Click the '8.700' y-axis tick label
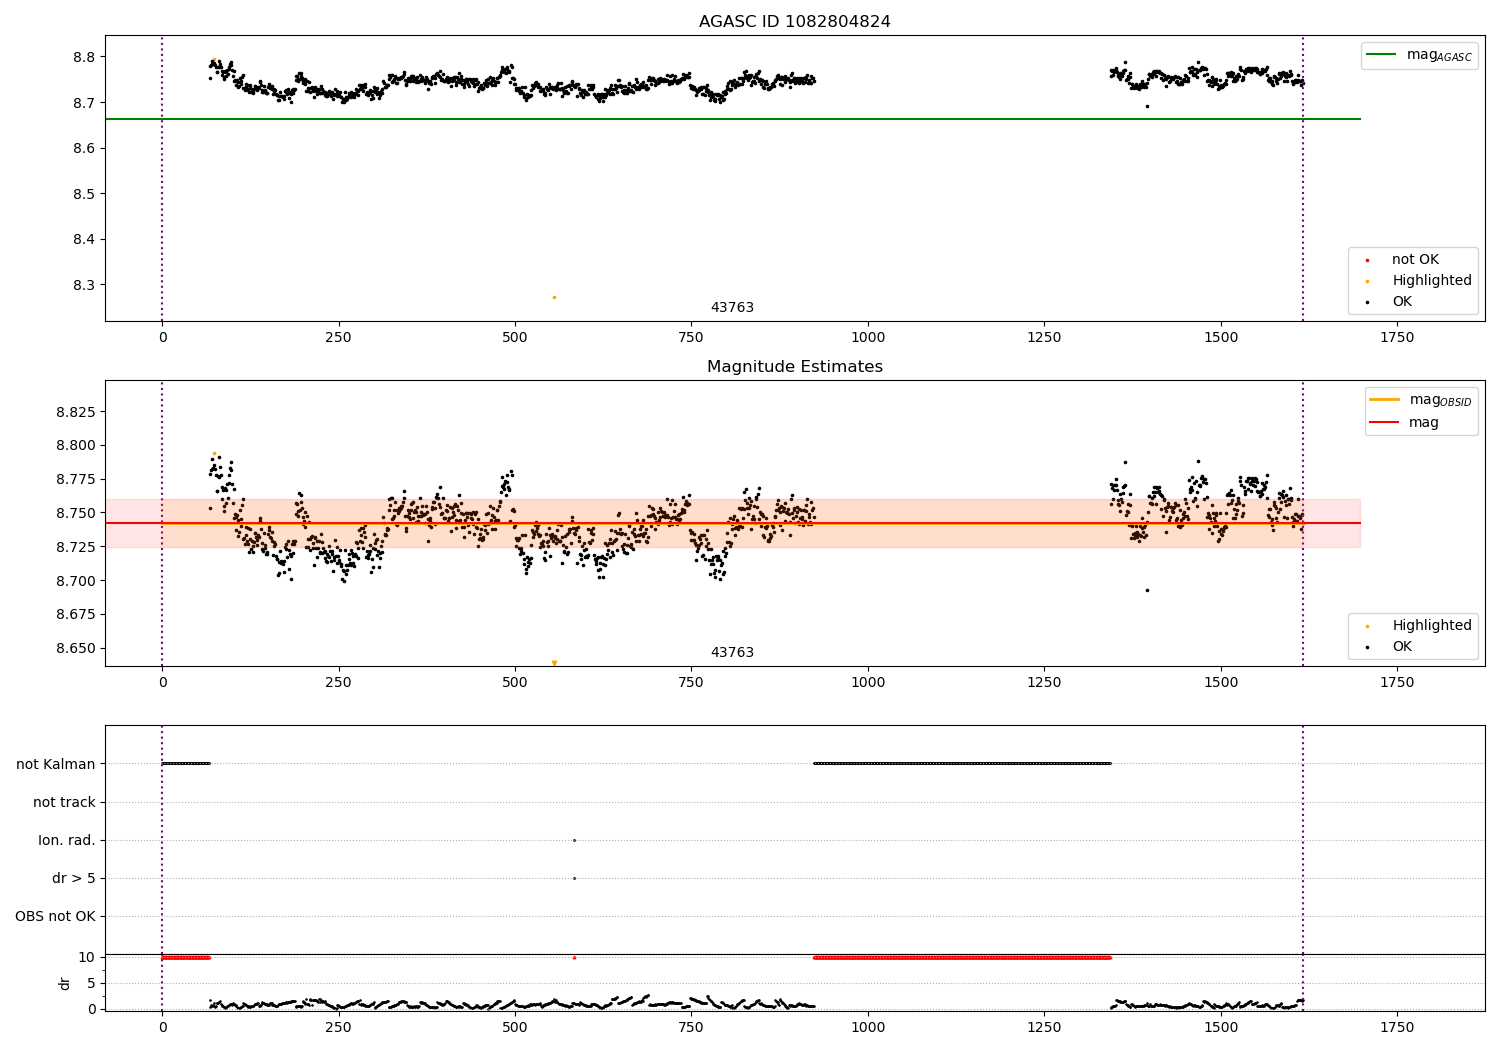Image resolution: width=1500 pixels, height=1050 pixels. [x=75, y=581]
